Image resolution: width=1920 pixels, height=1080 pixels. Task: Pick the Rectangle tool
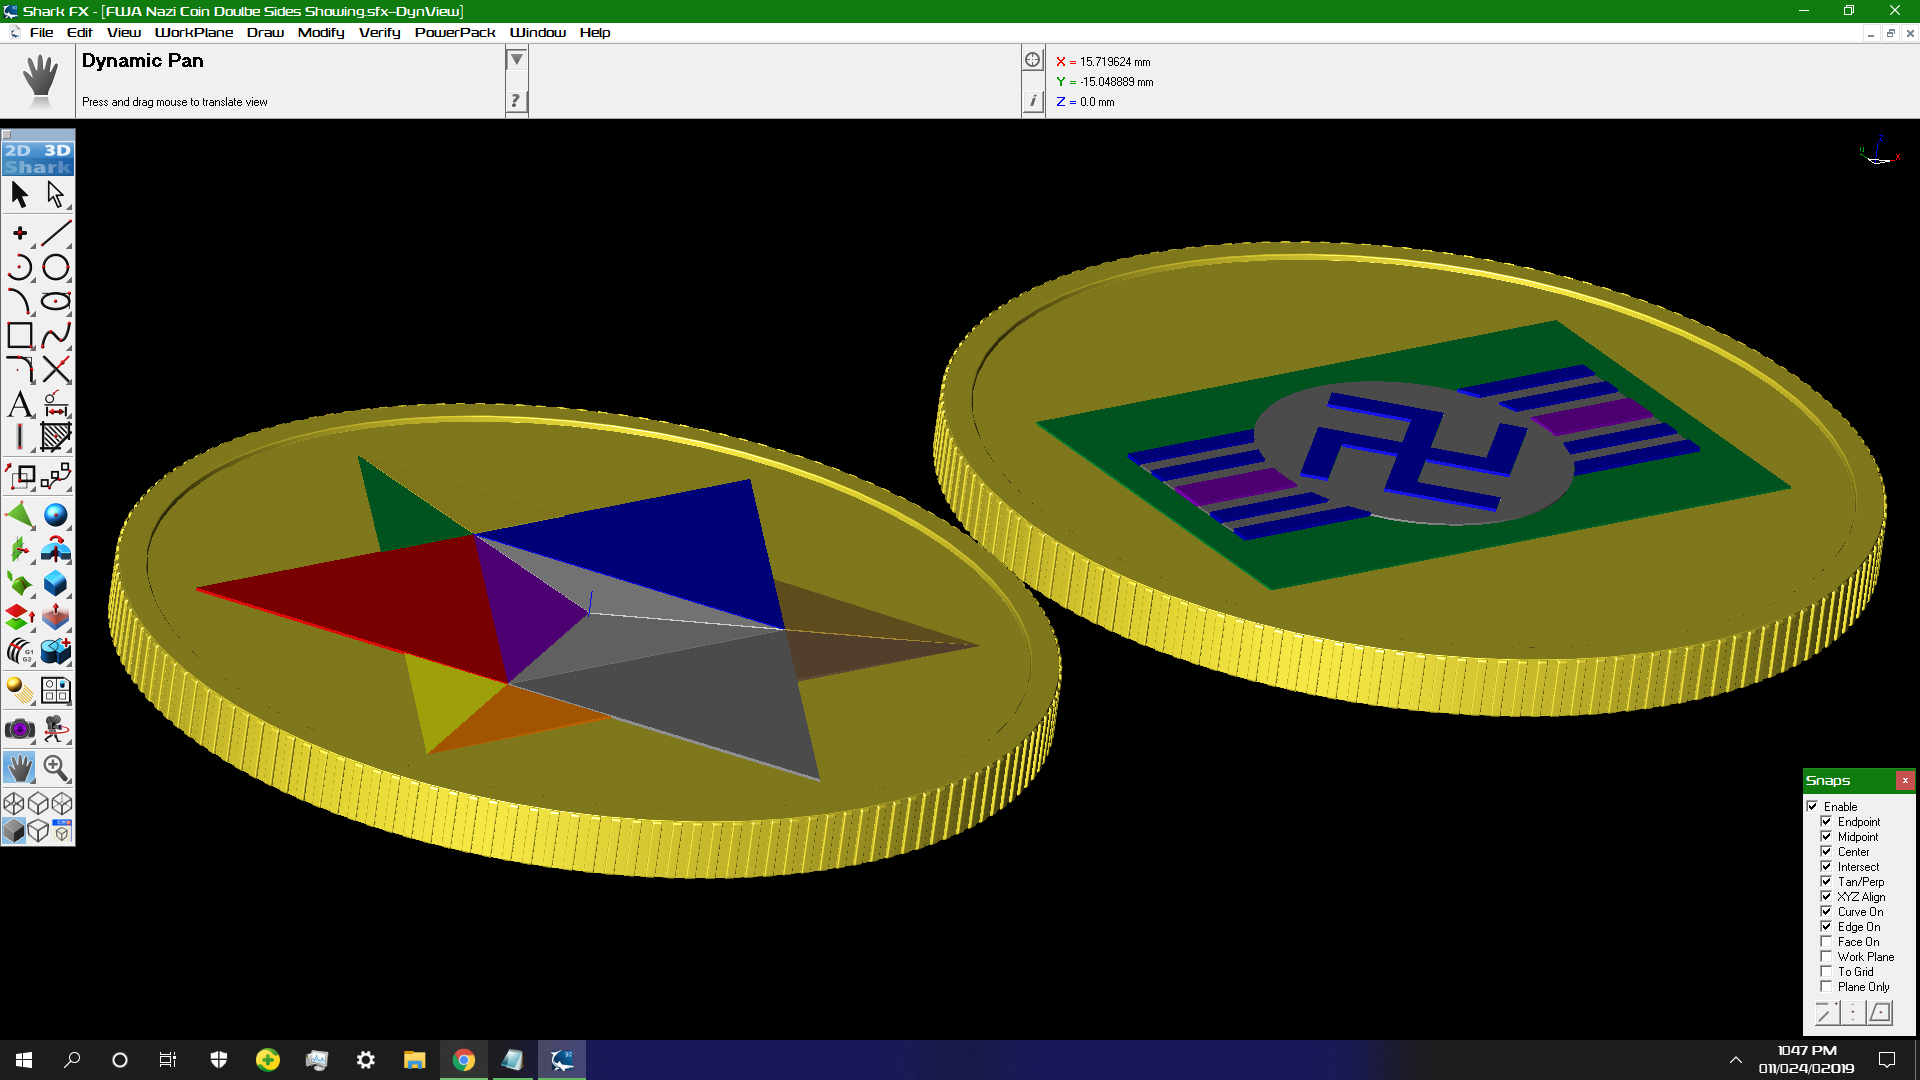click(x=19, y=335)
